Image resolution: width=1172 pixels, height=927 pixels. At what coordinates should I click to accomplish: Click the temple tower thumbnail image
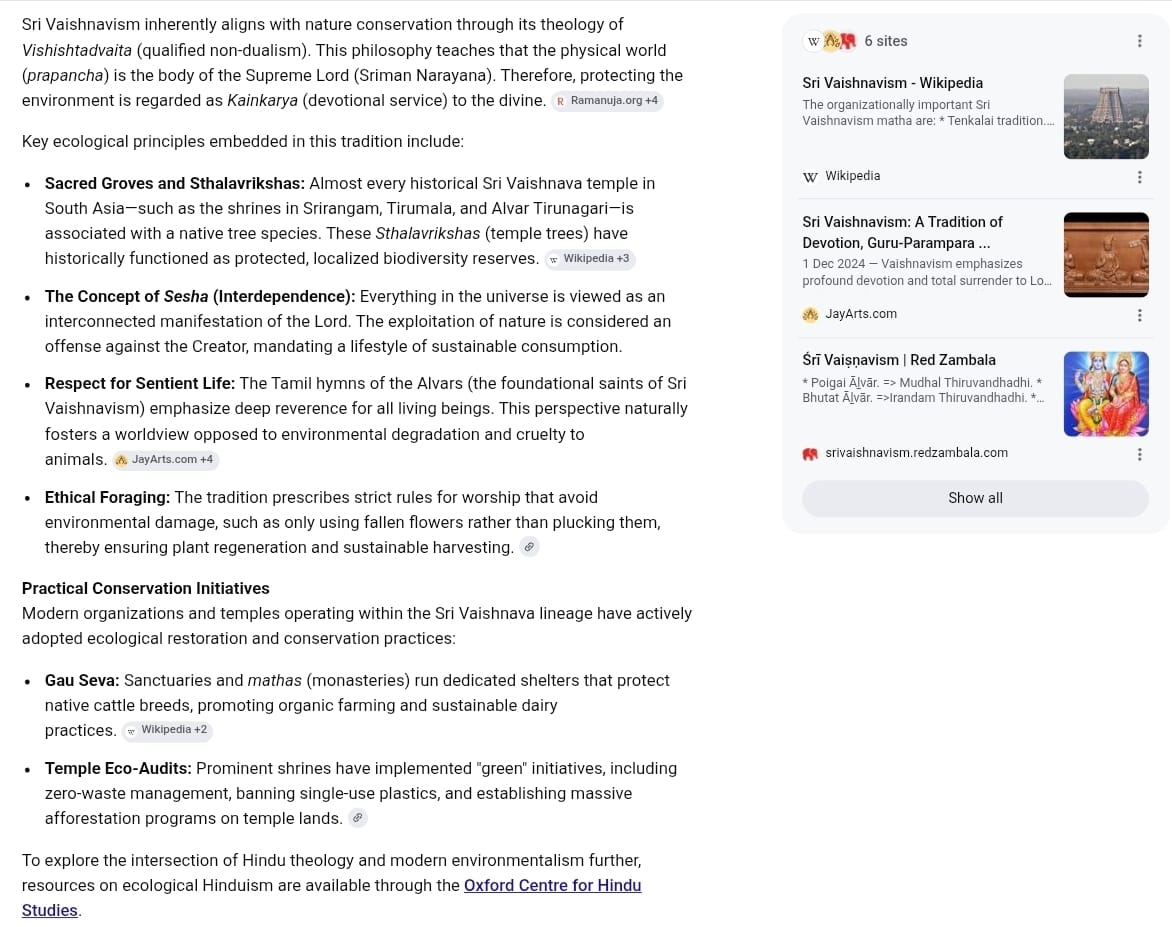[x=1105, y=117]
